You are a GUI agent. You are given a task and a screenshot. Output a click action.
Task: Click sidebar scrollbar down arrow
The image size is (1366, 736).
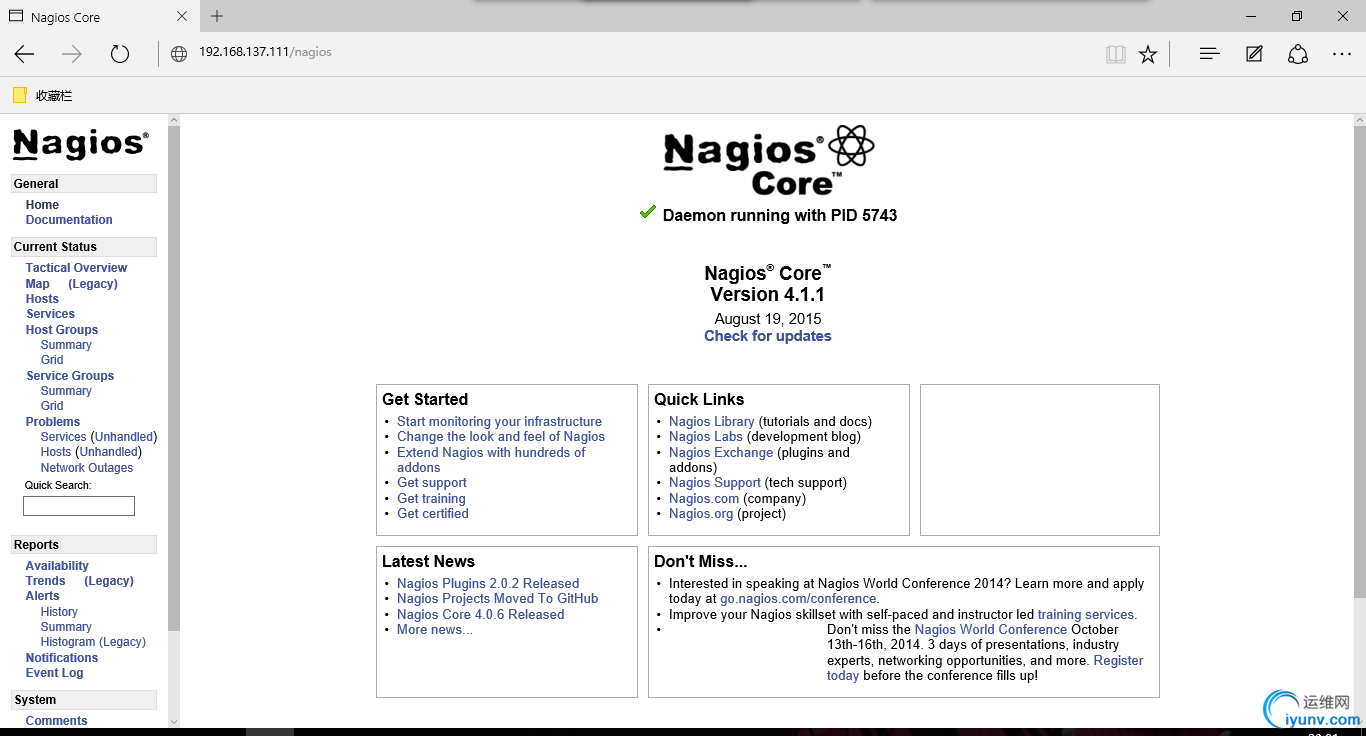pos(174,721)
